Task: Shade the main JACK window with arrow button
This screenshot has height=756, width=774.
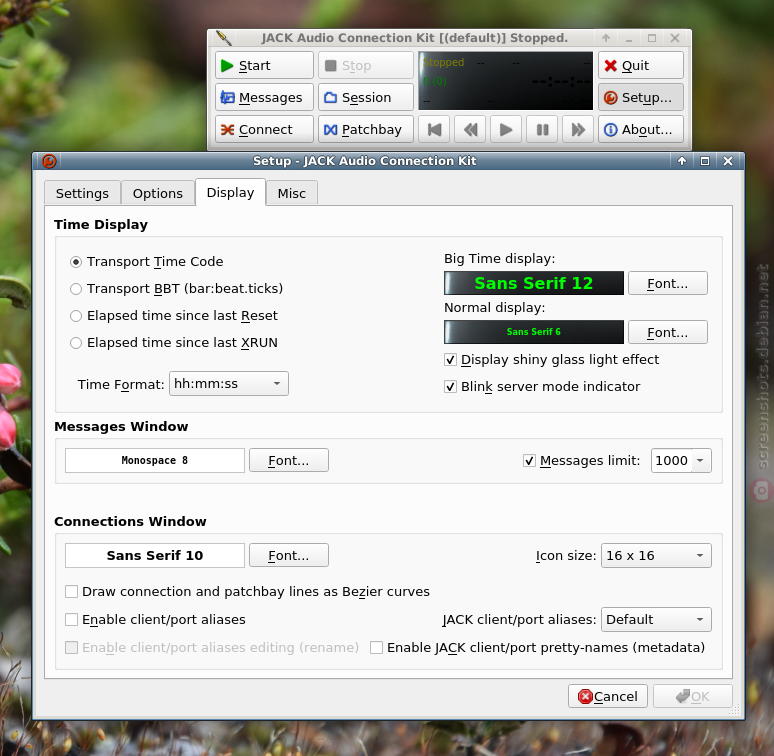Action: [606, 38]
